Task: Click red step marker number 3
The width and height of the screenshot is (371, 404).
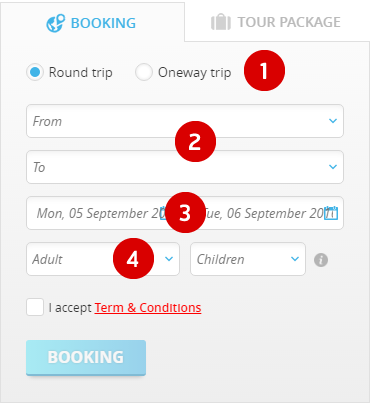Action: (185, 213)
